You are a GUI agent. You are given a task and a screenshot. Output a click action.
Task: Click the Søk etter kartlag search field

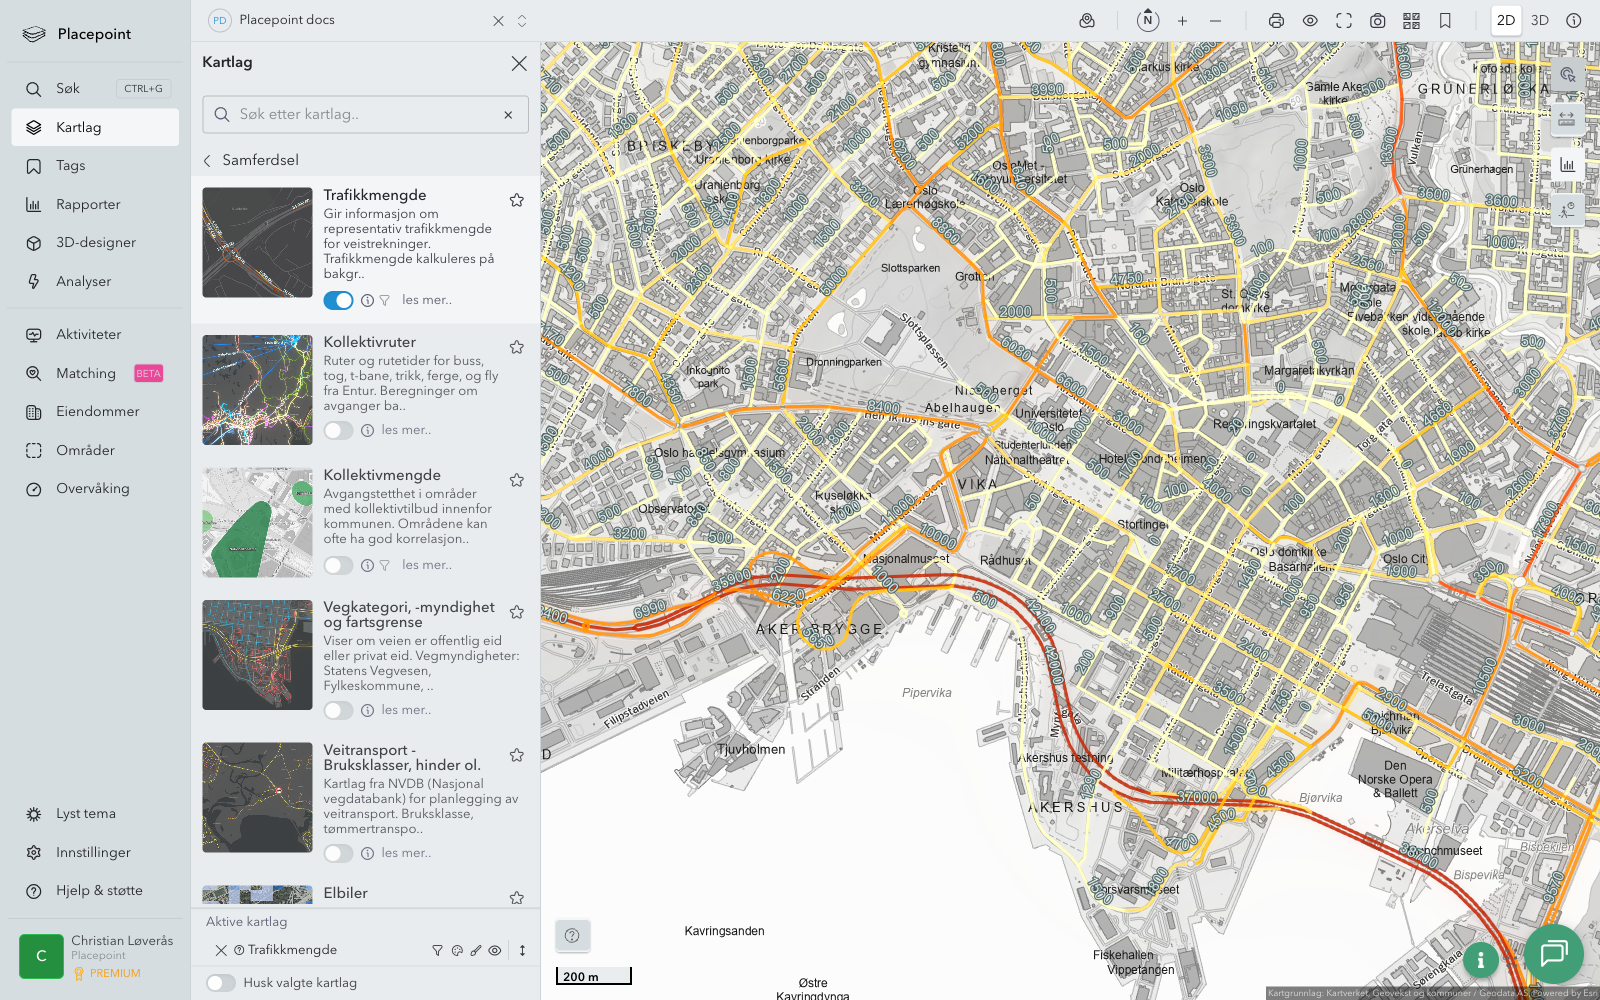click(x=365, y=114)
